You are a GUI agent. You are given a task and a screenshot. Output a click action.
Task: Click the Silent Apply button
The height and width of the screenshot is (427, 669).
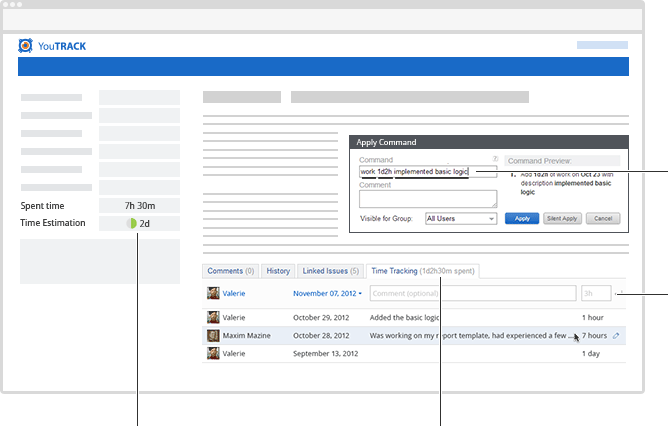tap(562, 218)
